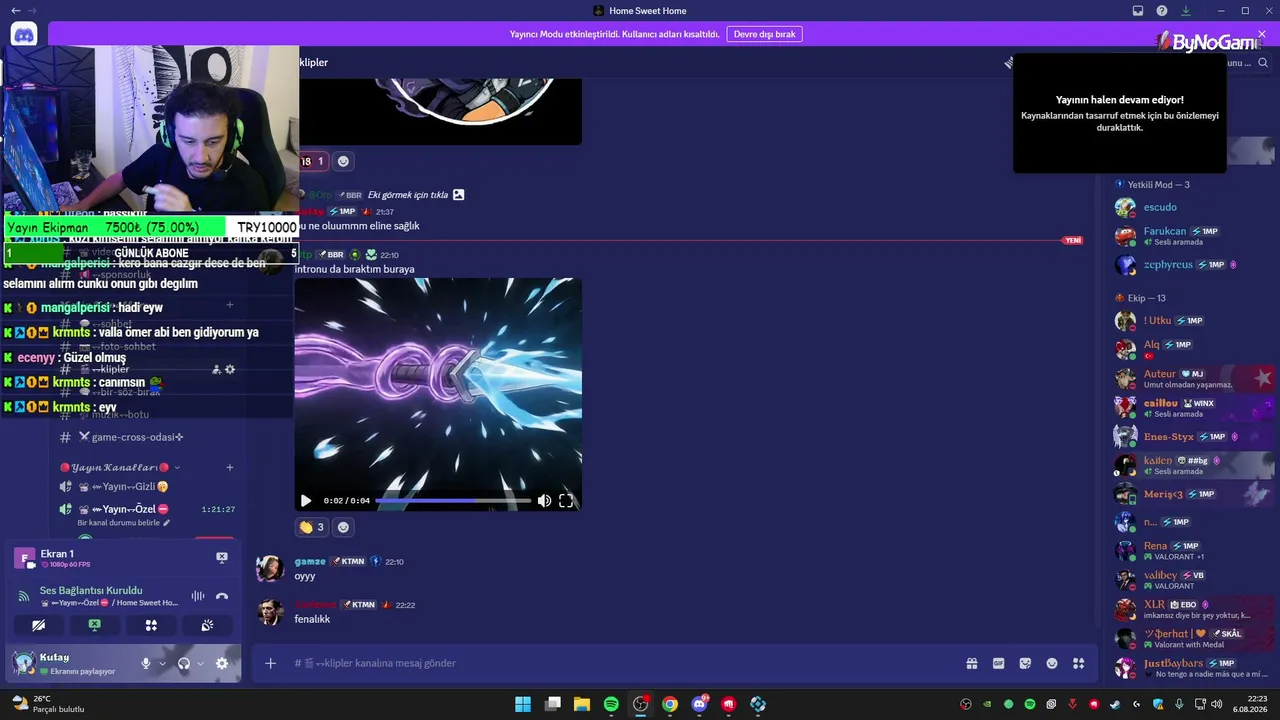Viewport: 1280px width, 720px height.
Task: Click the video progress bar
Action: point(452,501)
